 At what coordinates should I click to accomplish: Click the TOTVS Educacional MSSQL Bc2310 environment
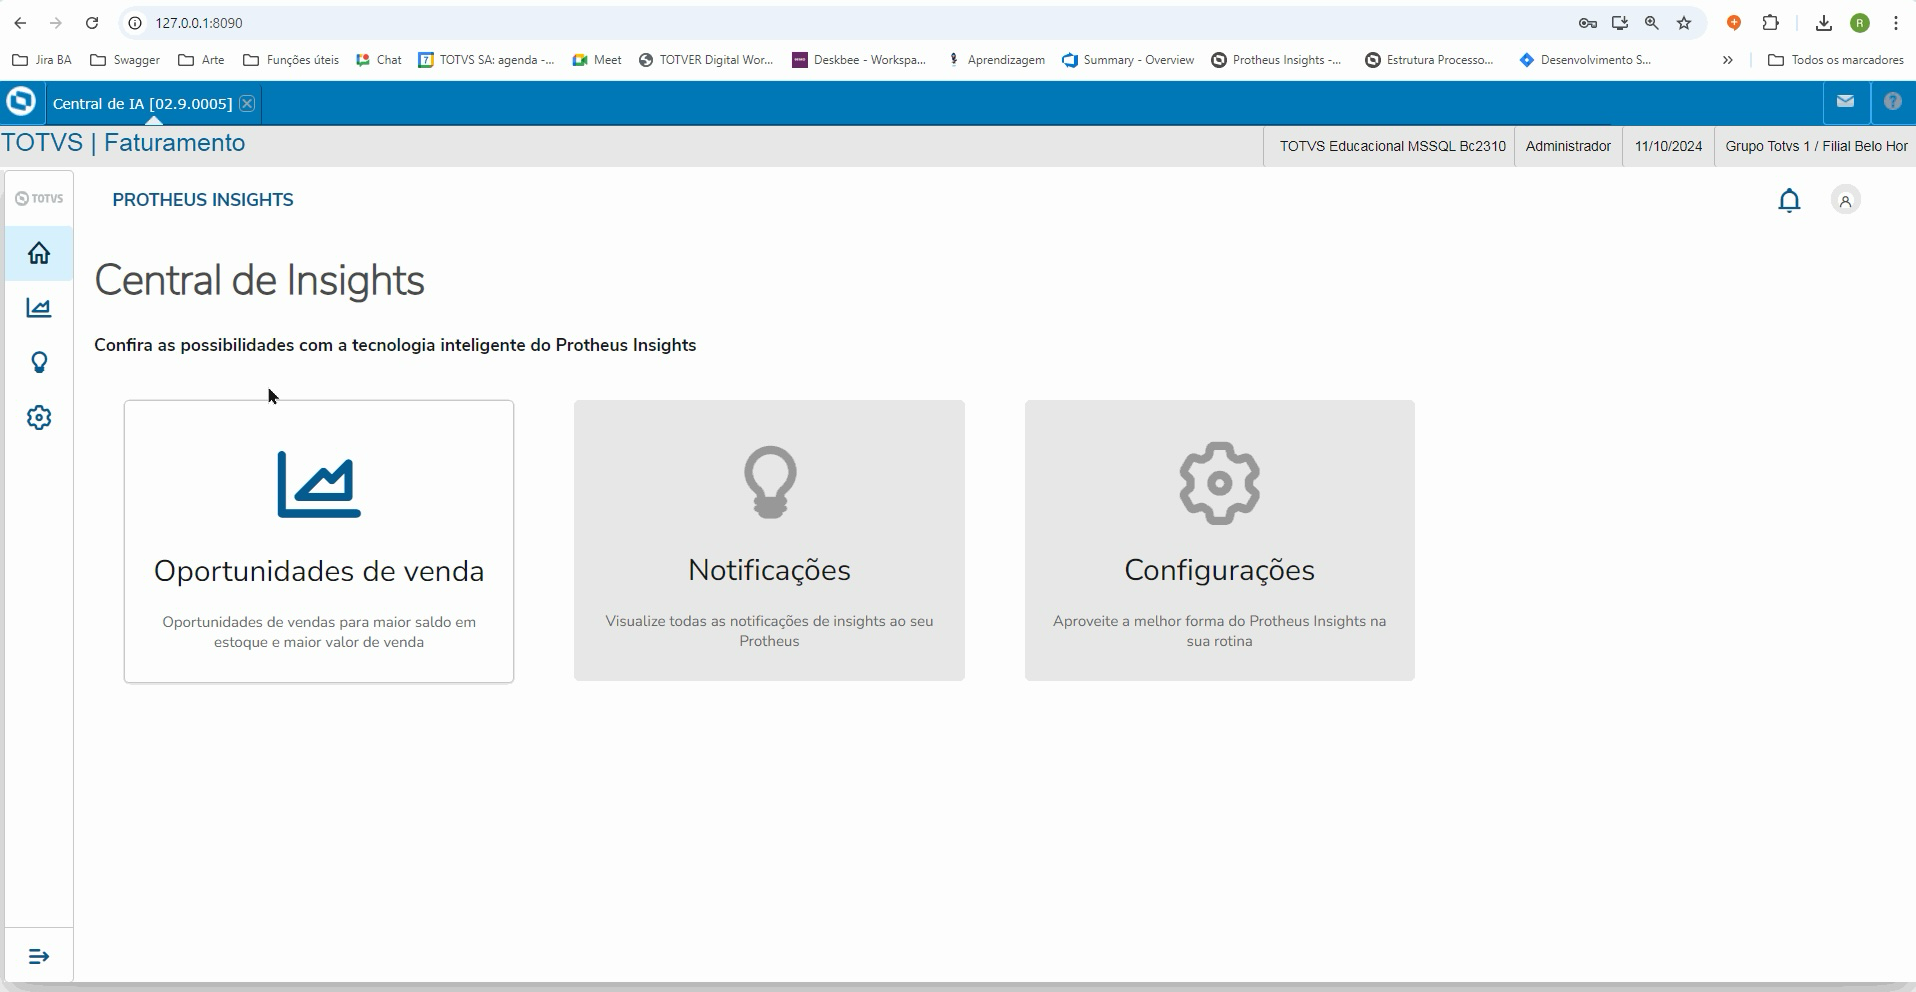pyautogui.click(x=1392, y=146)
